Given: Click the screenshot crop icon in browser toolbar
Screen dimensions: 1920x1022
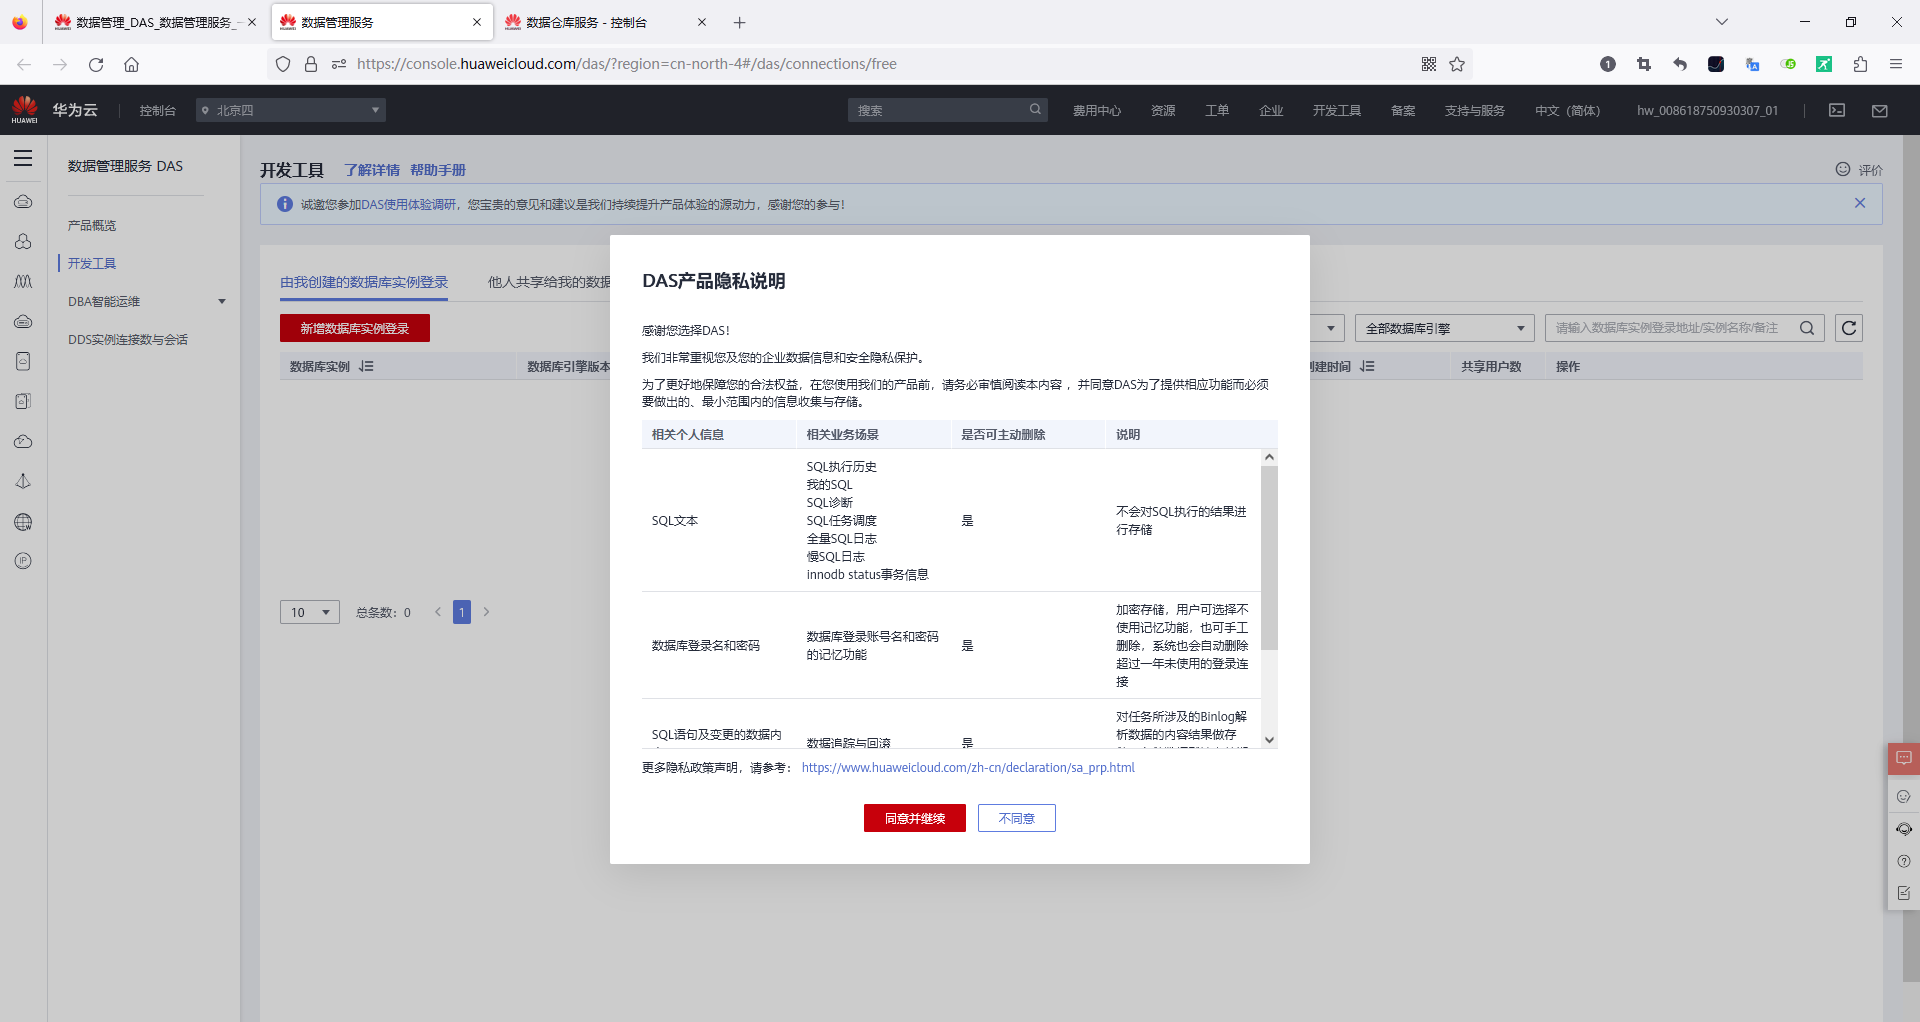Looking at the screenshot, I should tap(1643, 63).
